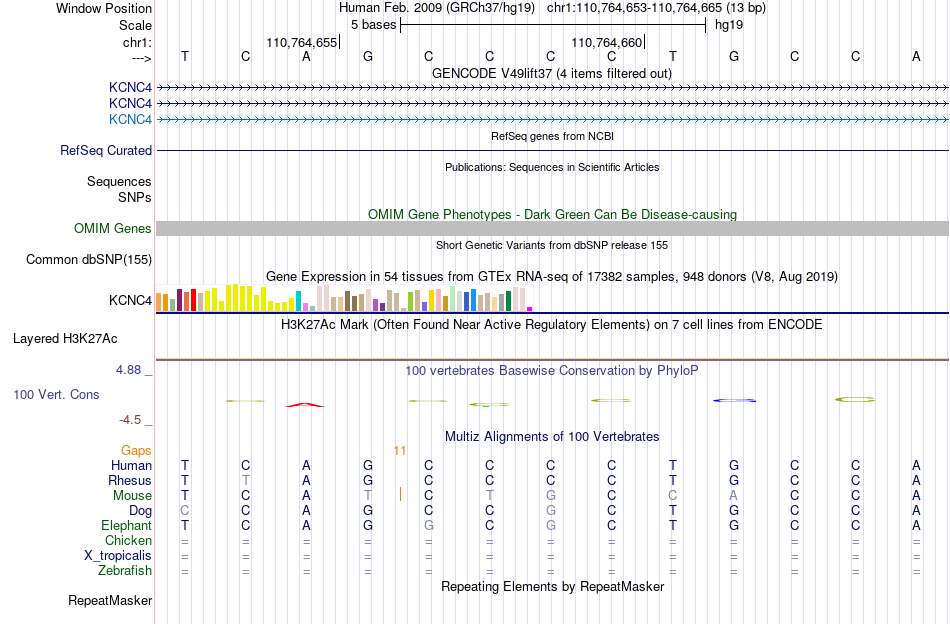Click the red PhyloP conservation peak
950x624 pixels.
coord(305,405)
